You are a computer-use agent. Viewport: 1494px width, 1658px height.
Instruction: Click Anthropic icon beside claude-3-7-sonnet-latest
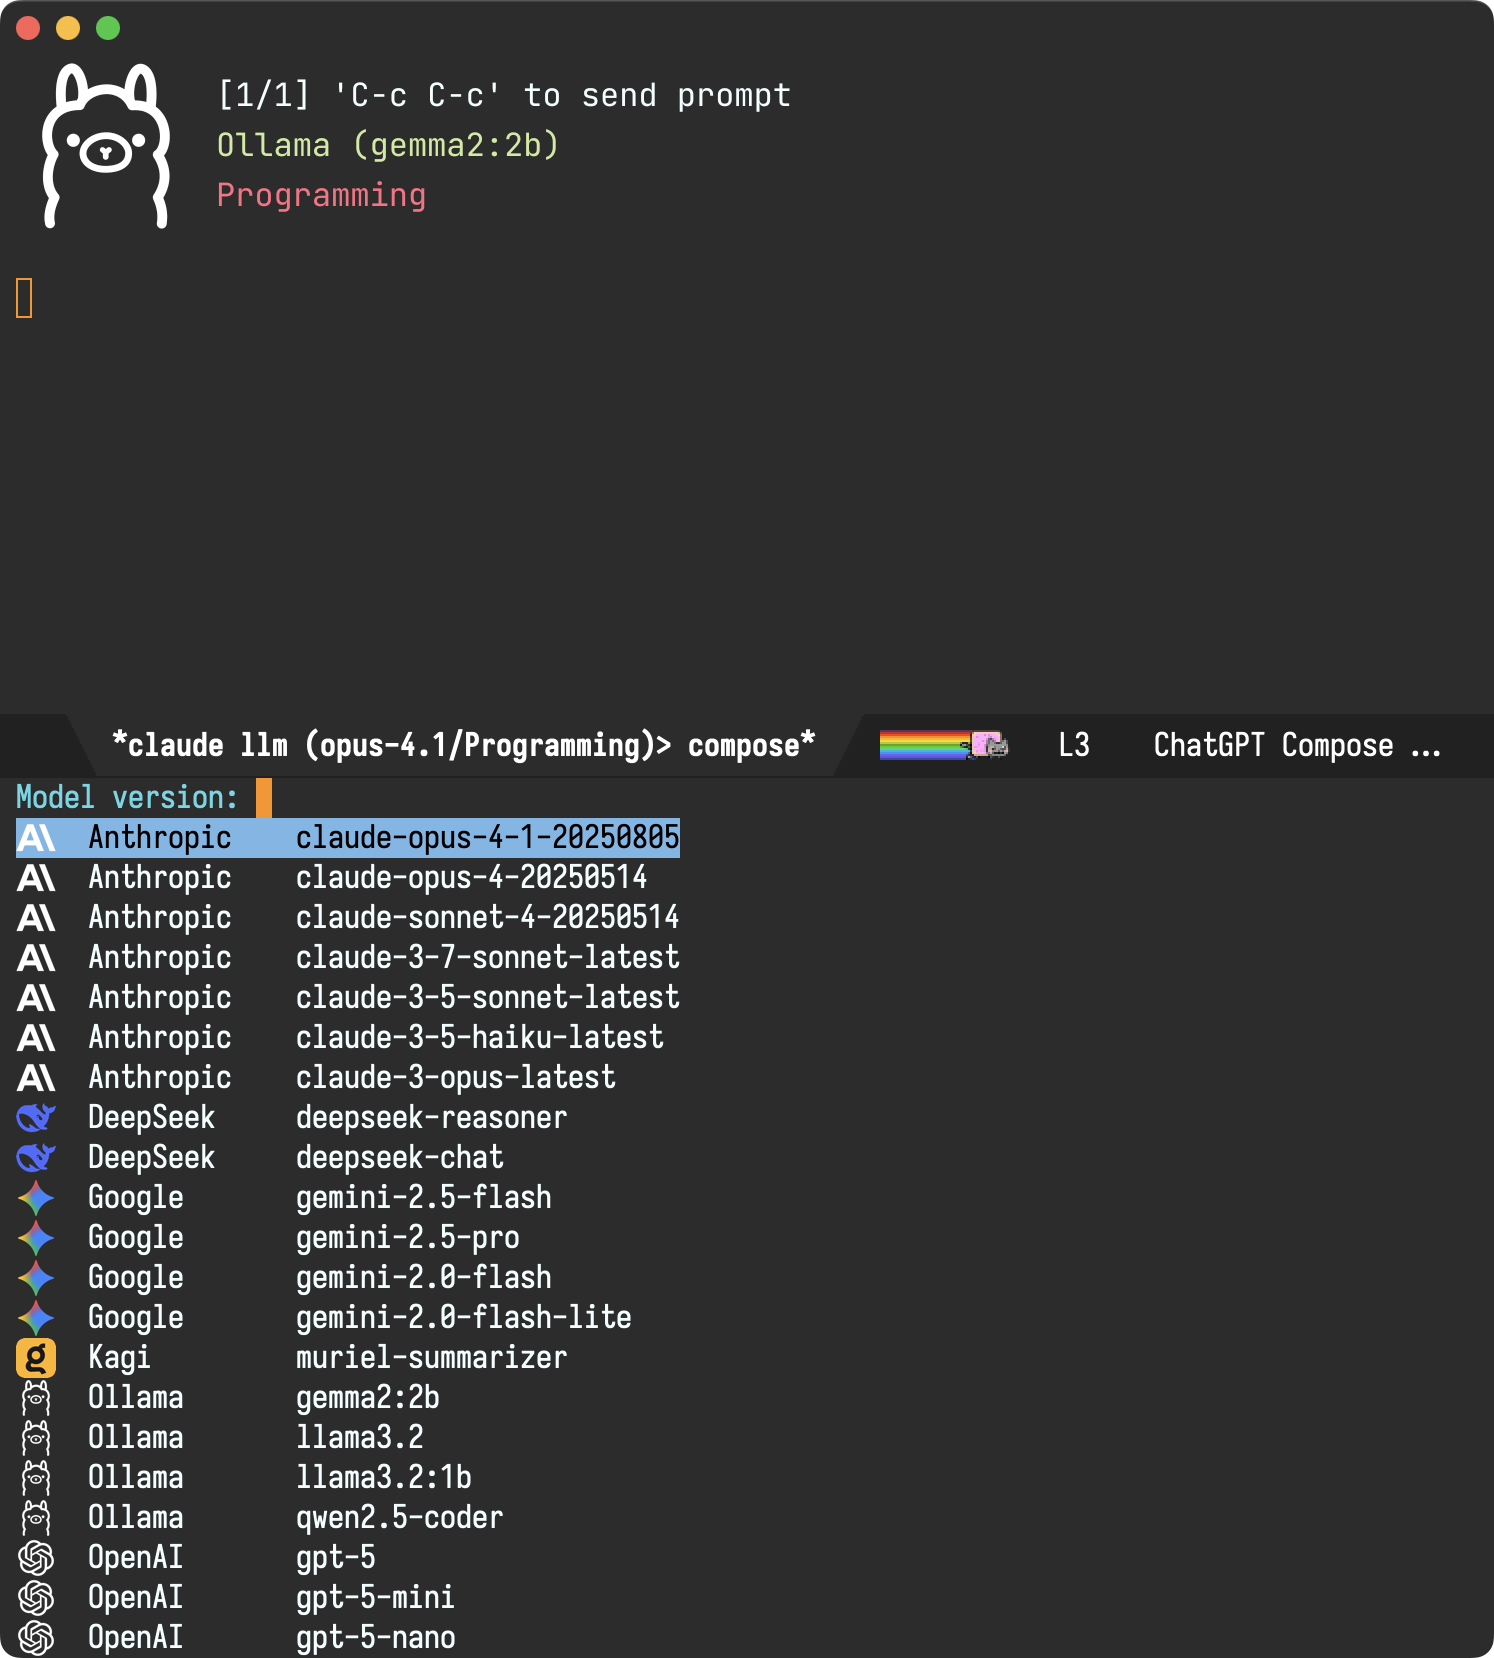point(36,957)
